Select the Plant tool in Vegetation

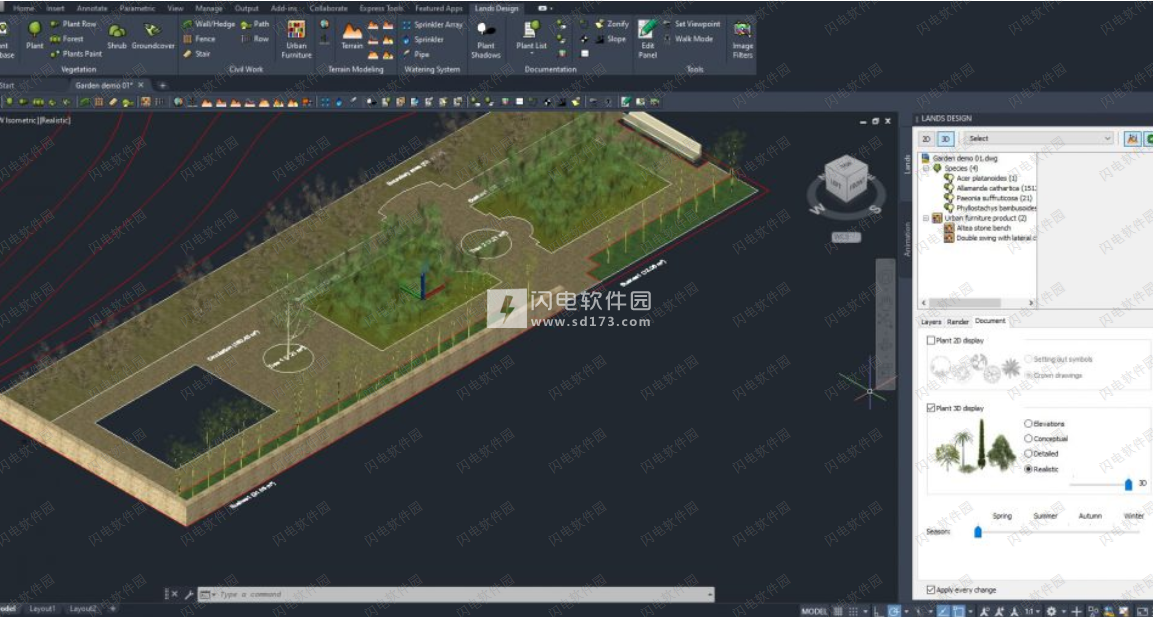coord(35,35)
